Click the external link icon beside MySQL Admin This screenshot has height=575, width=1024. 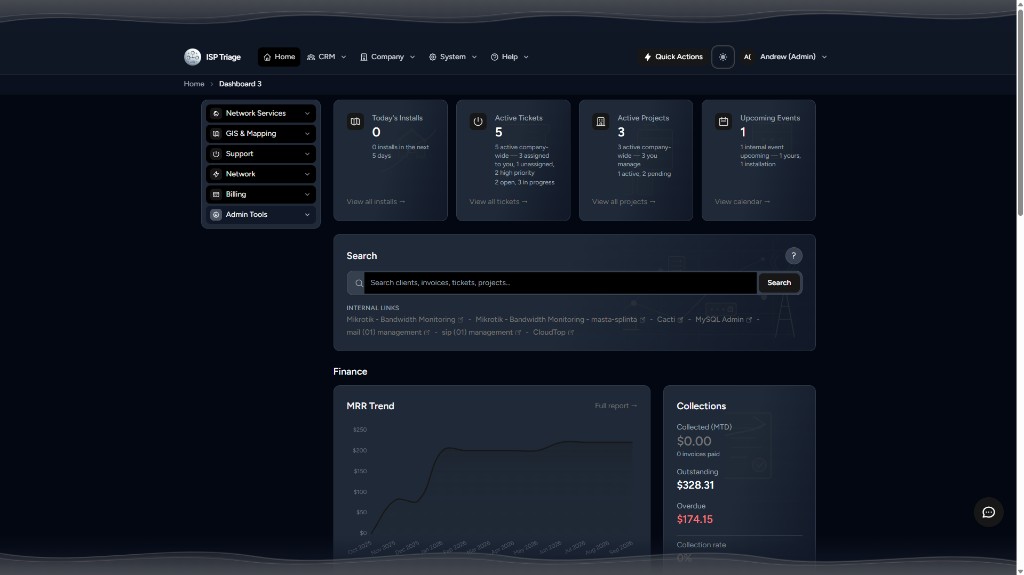pyautogui.click(x=749, y=320)
